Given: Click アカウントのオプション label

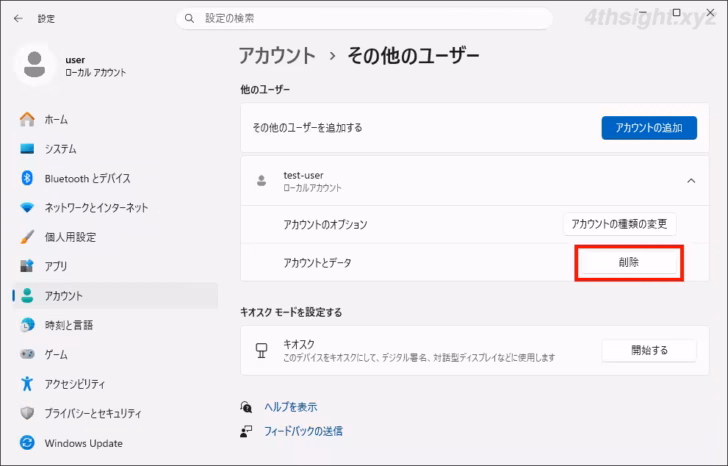Looking at the screenshot, I should (325, 225).
